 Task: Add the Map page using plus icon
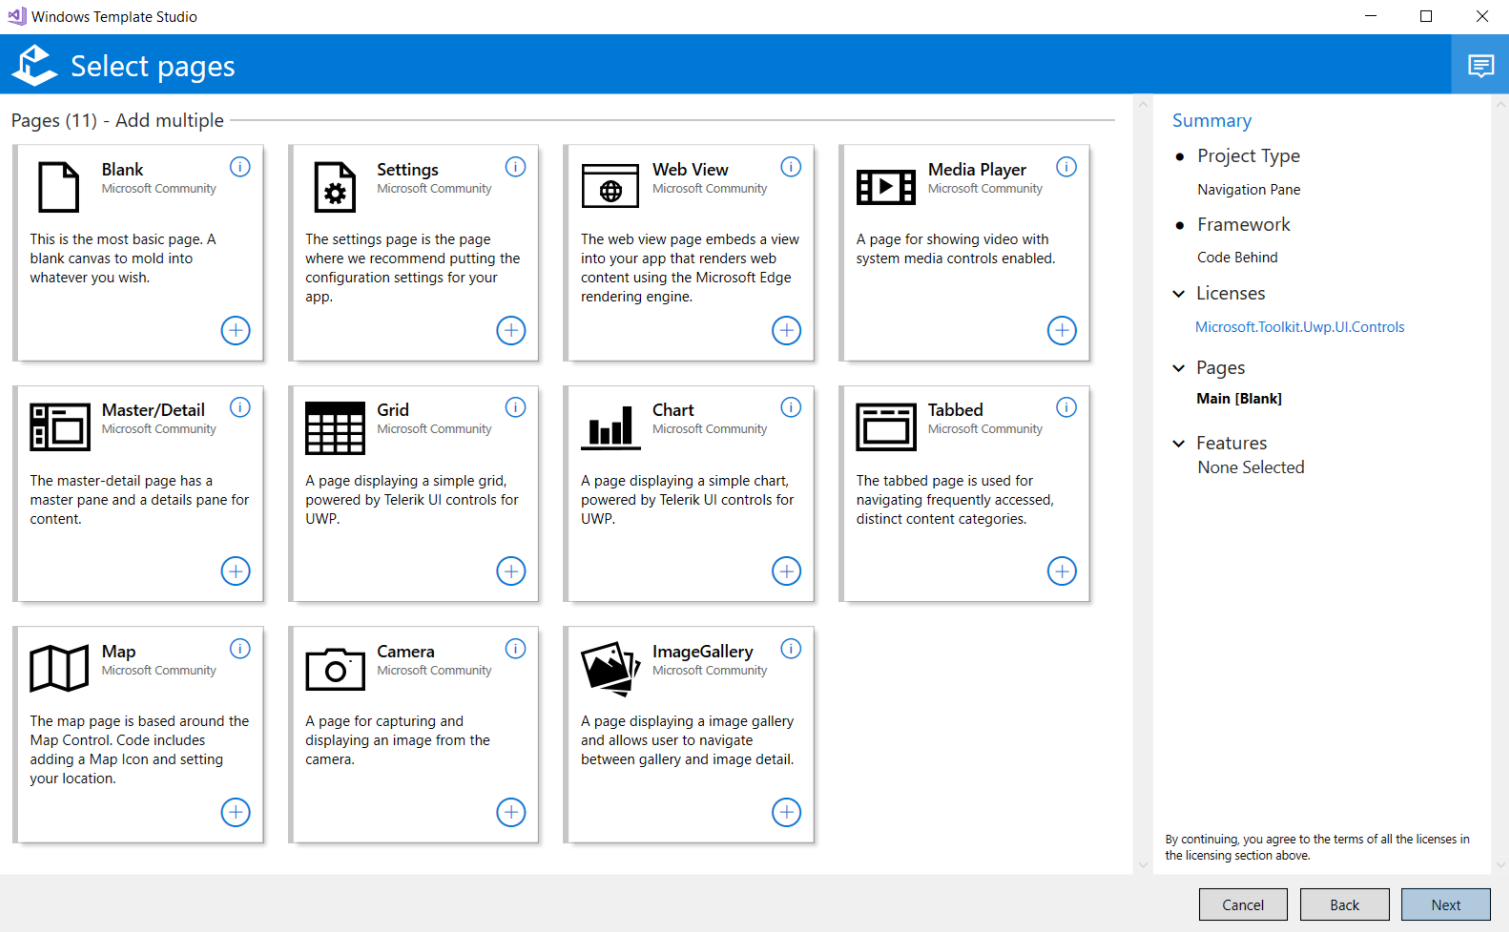point(235,812)
